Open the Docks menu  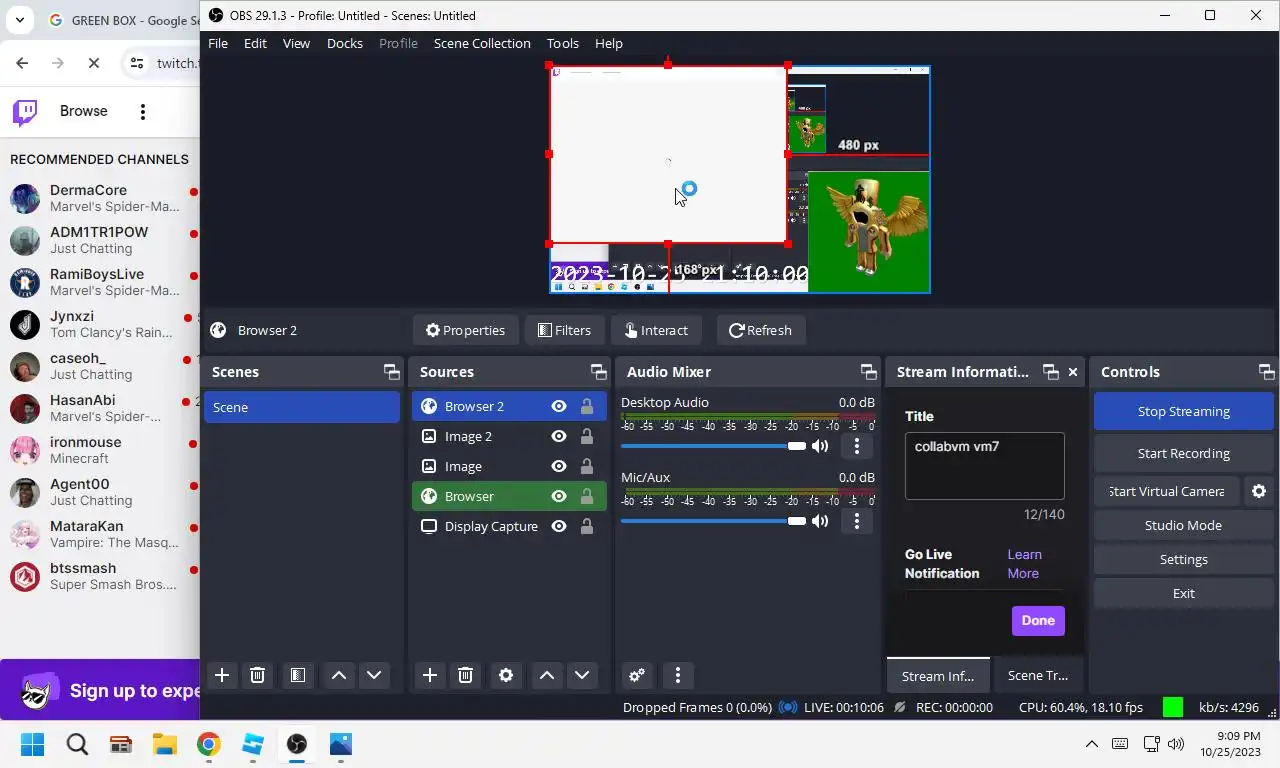pos(345,43)
